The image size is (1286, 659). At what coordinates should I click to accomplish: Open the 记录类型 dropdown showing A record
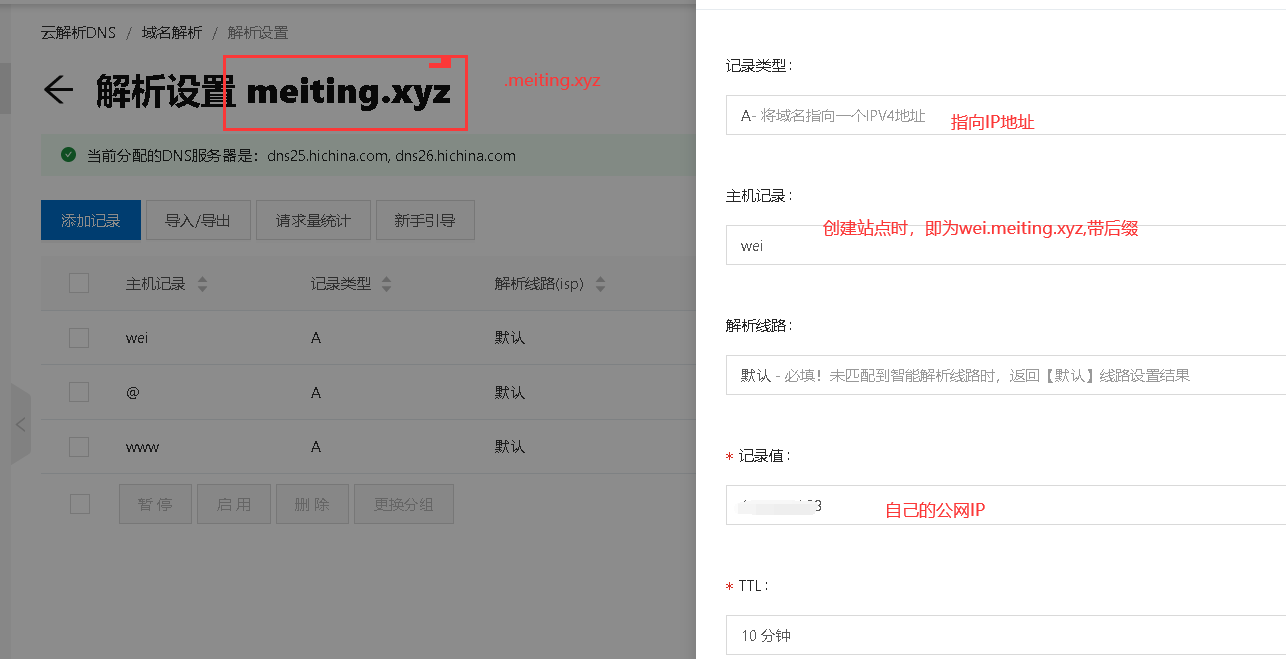pyautogui.click(x=1005, y=115)
